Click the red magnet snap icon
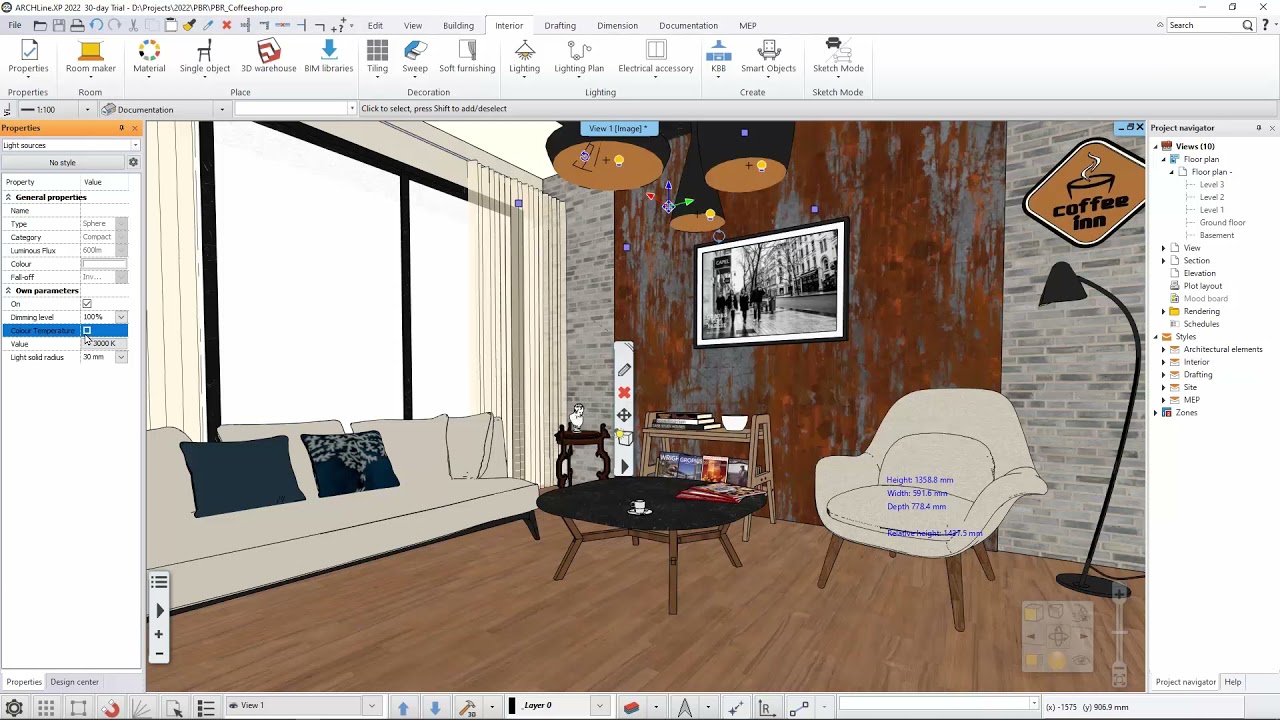 pos(110,708)
